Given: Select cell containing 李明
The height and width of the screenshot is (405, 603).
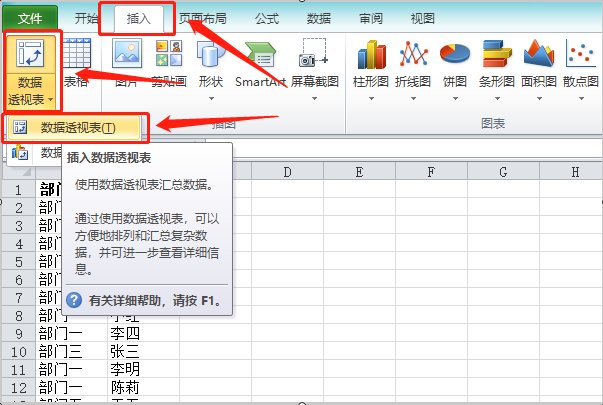Looking at the screenshot, I should coord(143,369).
